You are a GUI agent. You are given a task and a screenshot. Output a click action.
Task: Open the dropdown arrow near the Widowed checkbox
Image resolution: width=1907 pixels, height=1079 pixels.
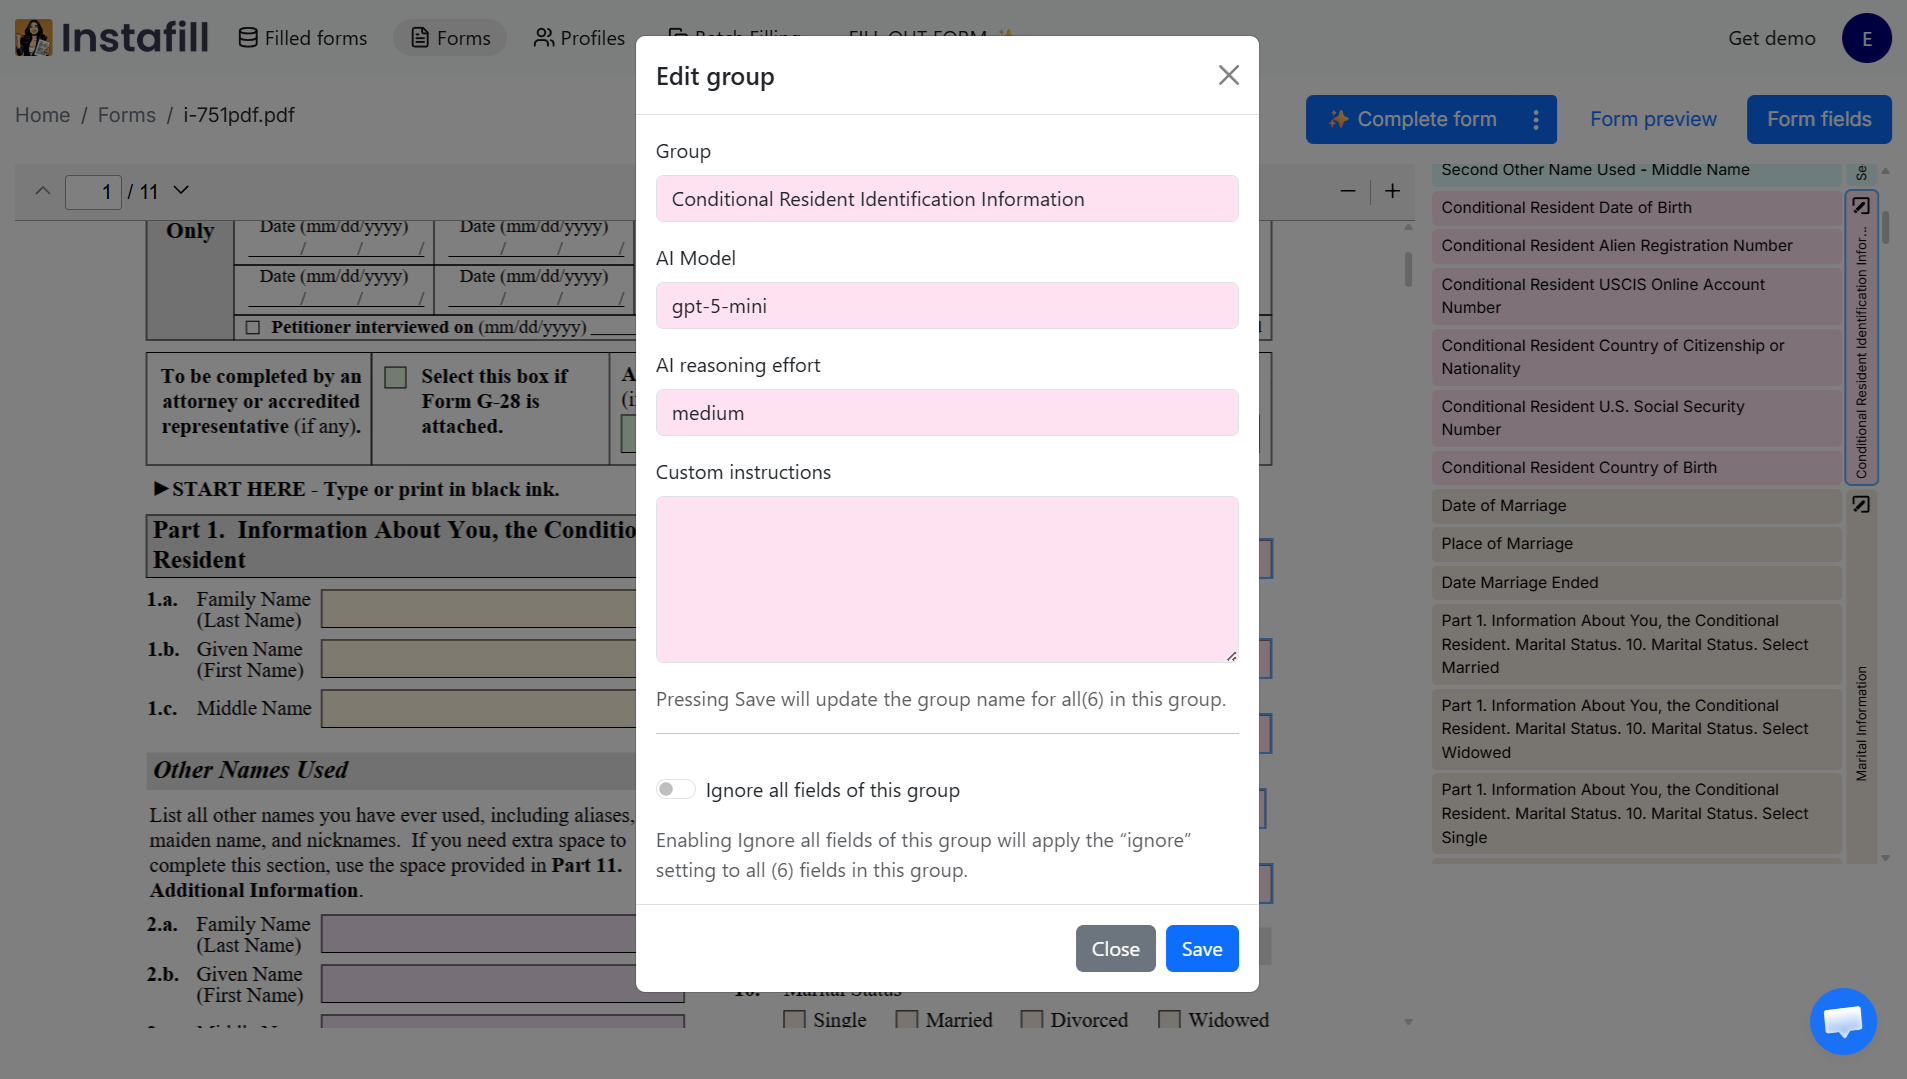(x=1408, y=1021)
